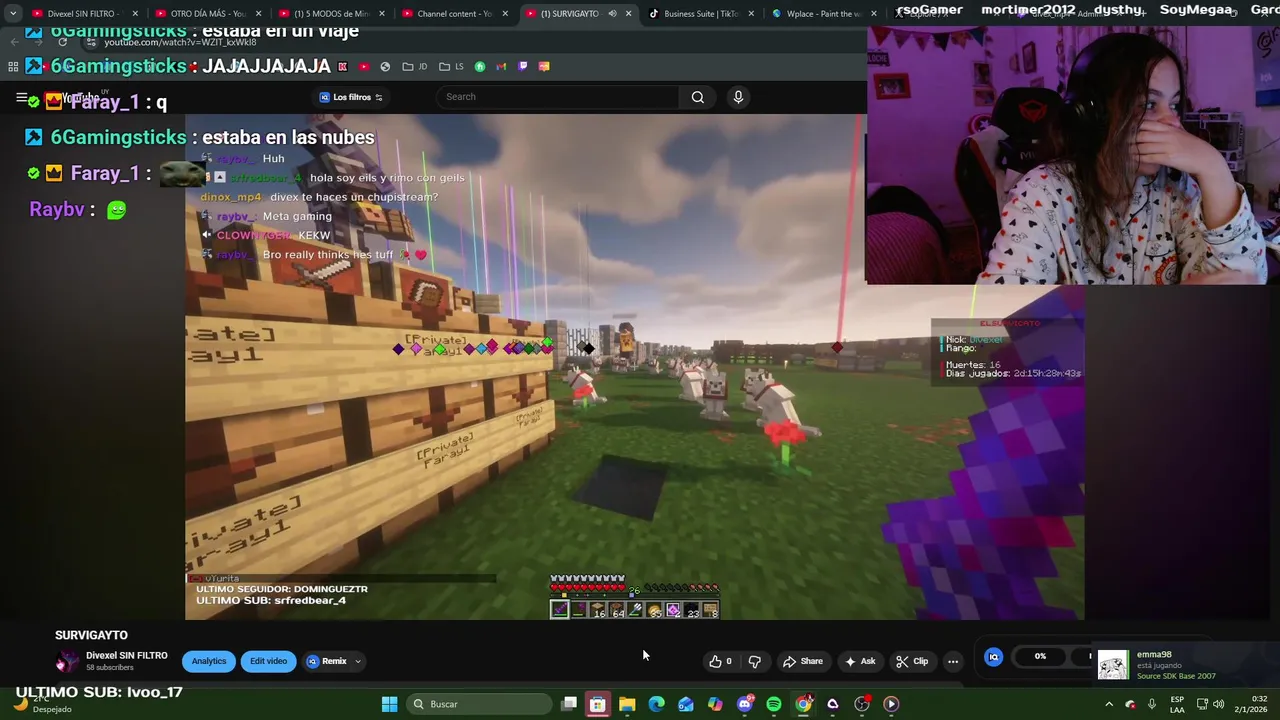Go back with browser back arrow
1280x720 pixels.
(14, 42)
